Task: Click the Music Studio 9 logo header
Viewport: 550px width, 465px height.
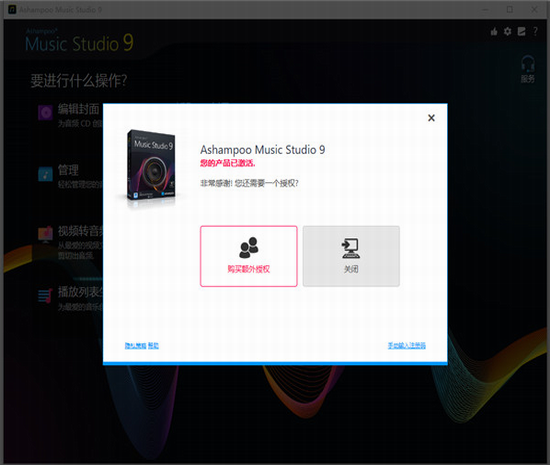Action: (79, 41)
